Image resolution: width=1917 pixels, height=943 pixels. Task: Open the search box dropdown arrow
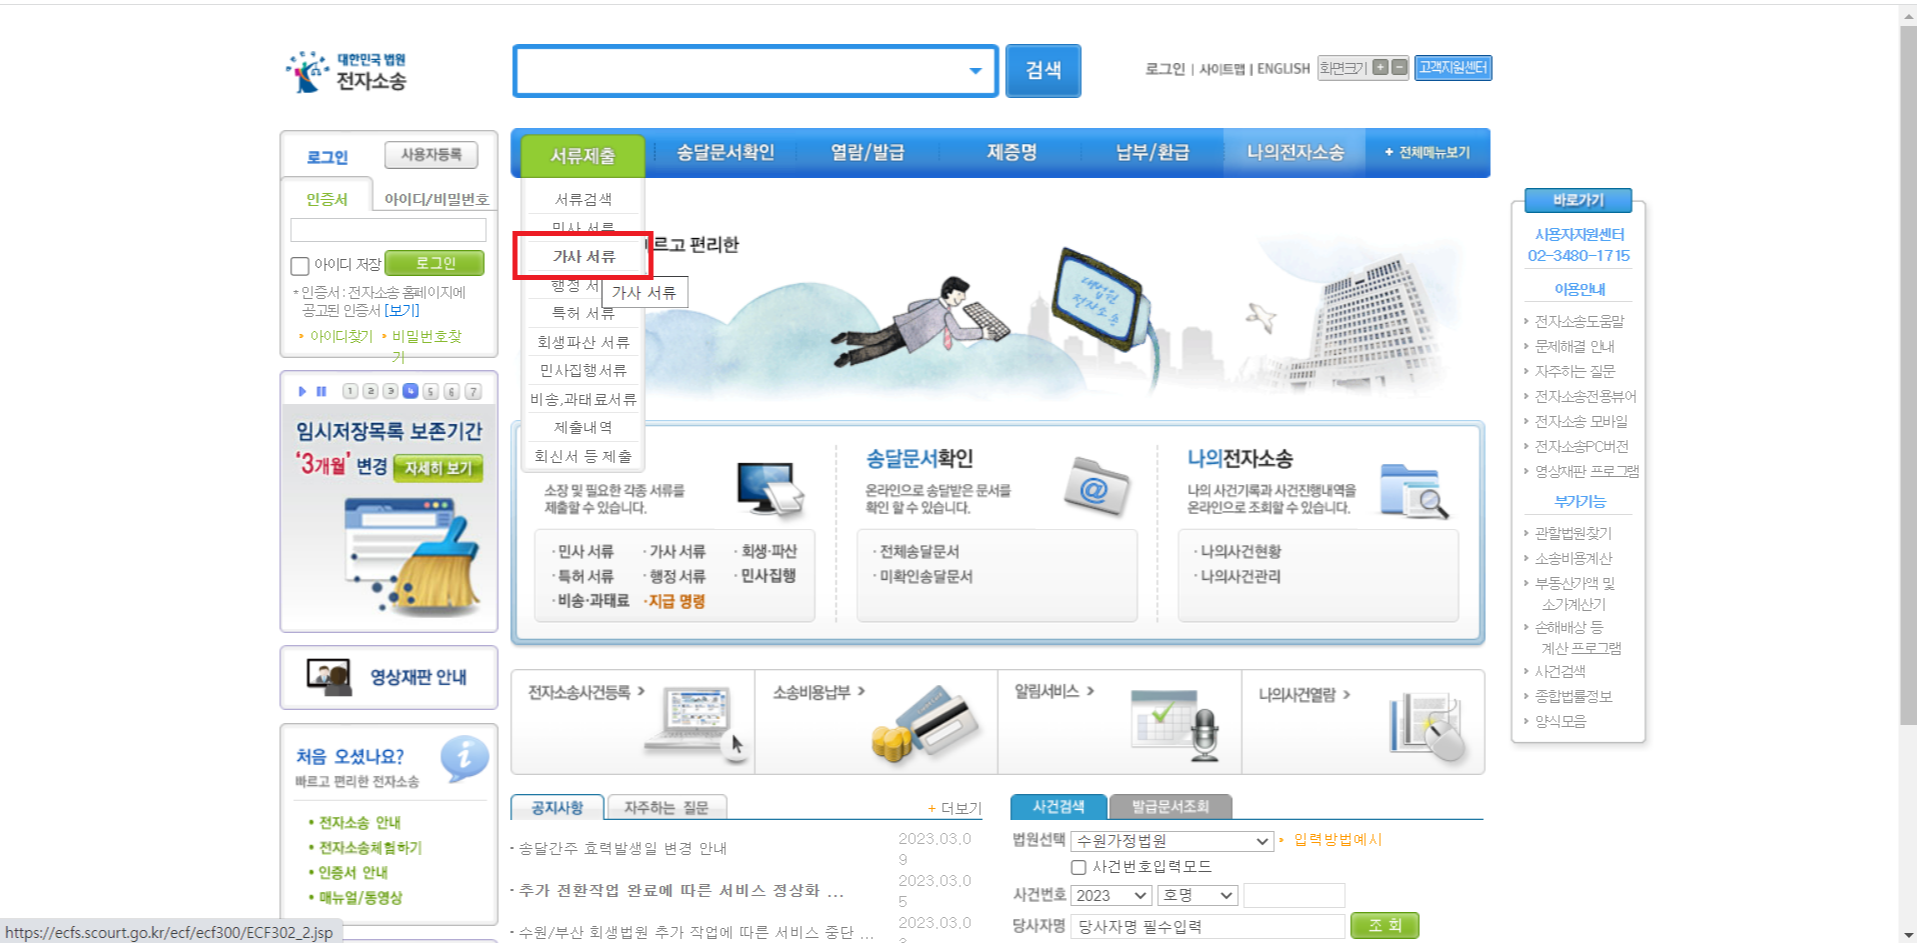[x=975, y=71]
